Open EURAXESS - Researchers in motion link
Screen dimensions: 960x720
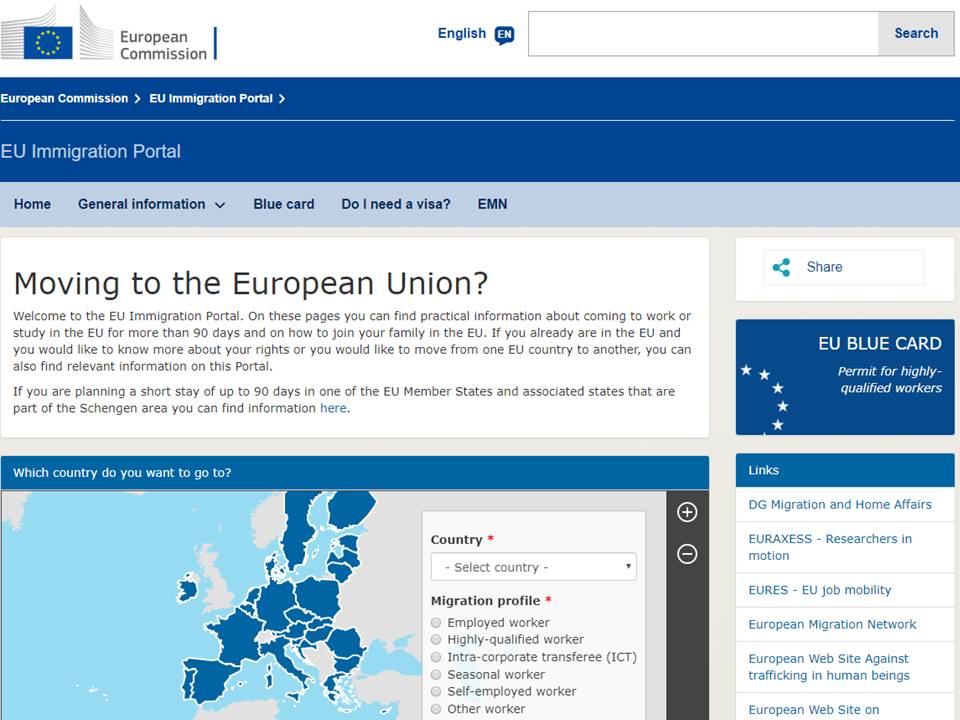(830, 547)
